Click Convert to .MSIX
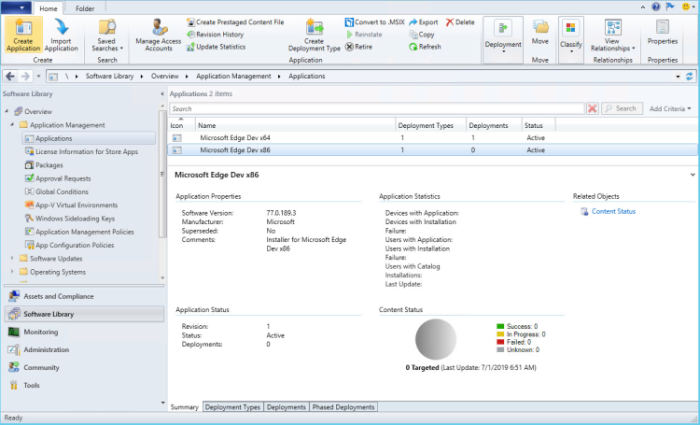The width and height of the screenshot is (700, 425). [375, 22]
